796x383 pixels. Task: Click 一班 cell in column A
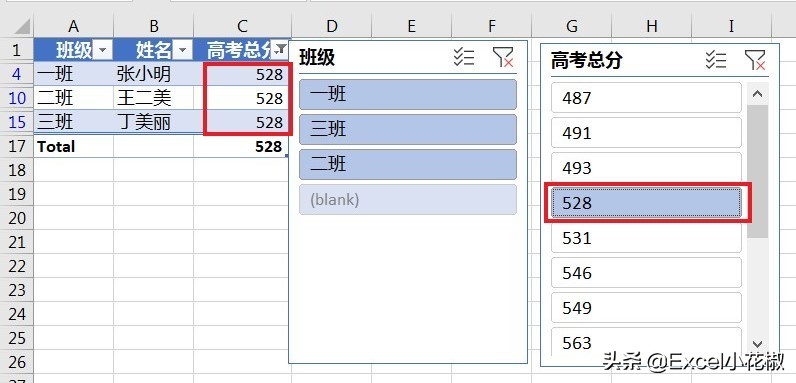click(74, 74)
